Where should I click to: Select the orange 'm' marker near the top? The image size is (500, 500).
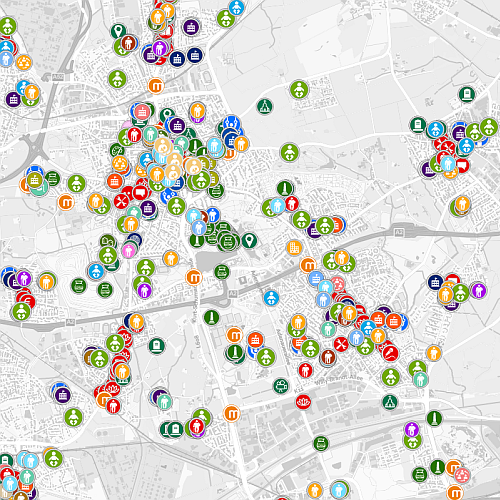click(x=156, y=86)
